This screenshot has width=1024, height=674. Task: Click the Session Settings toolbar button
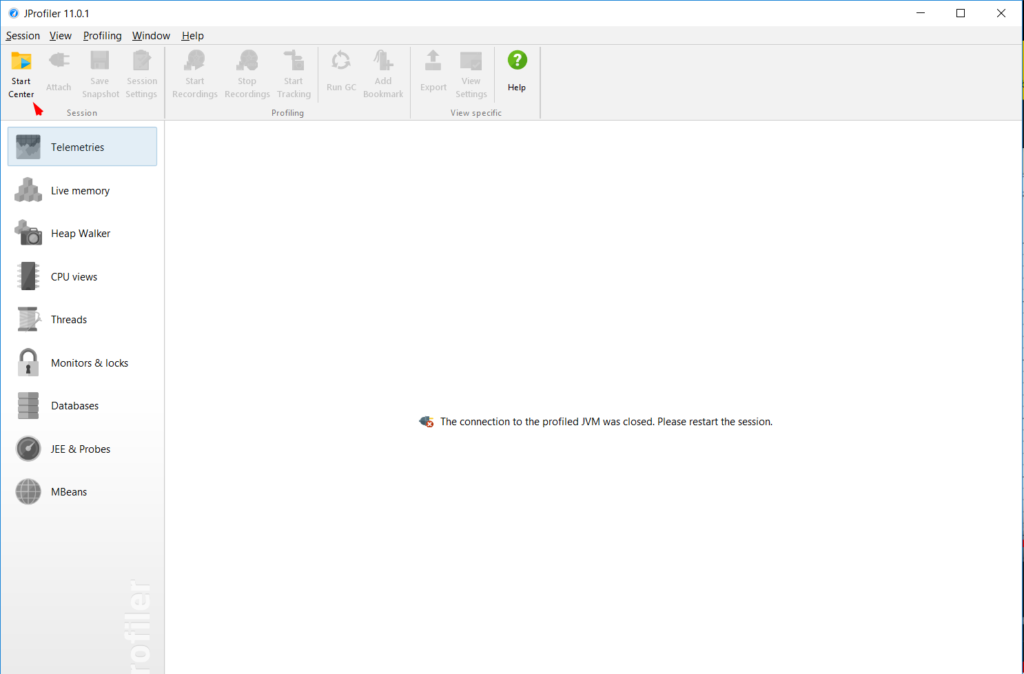(x=141, y=73)
